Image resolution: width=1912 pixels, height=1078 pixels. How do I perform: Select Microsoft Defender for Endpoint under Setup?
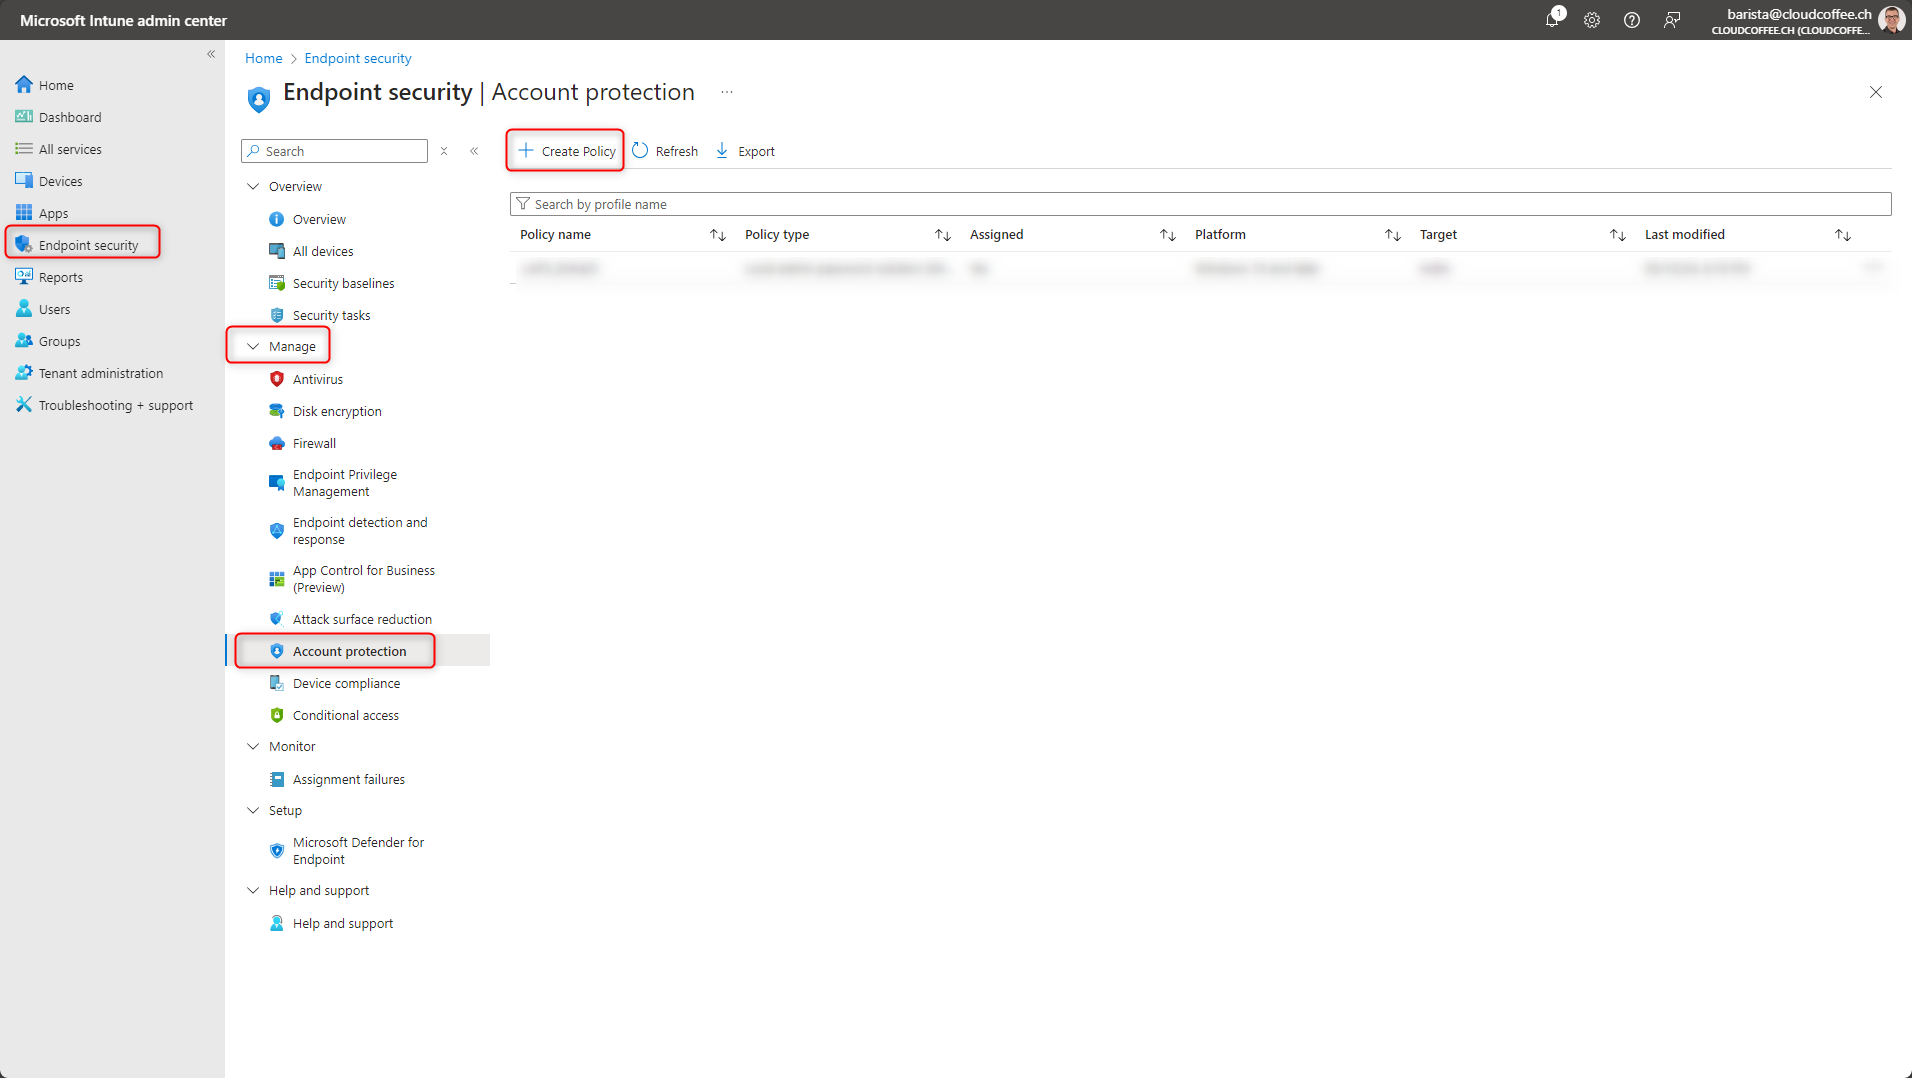pyautogui.click(x=358, y=850)
